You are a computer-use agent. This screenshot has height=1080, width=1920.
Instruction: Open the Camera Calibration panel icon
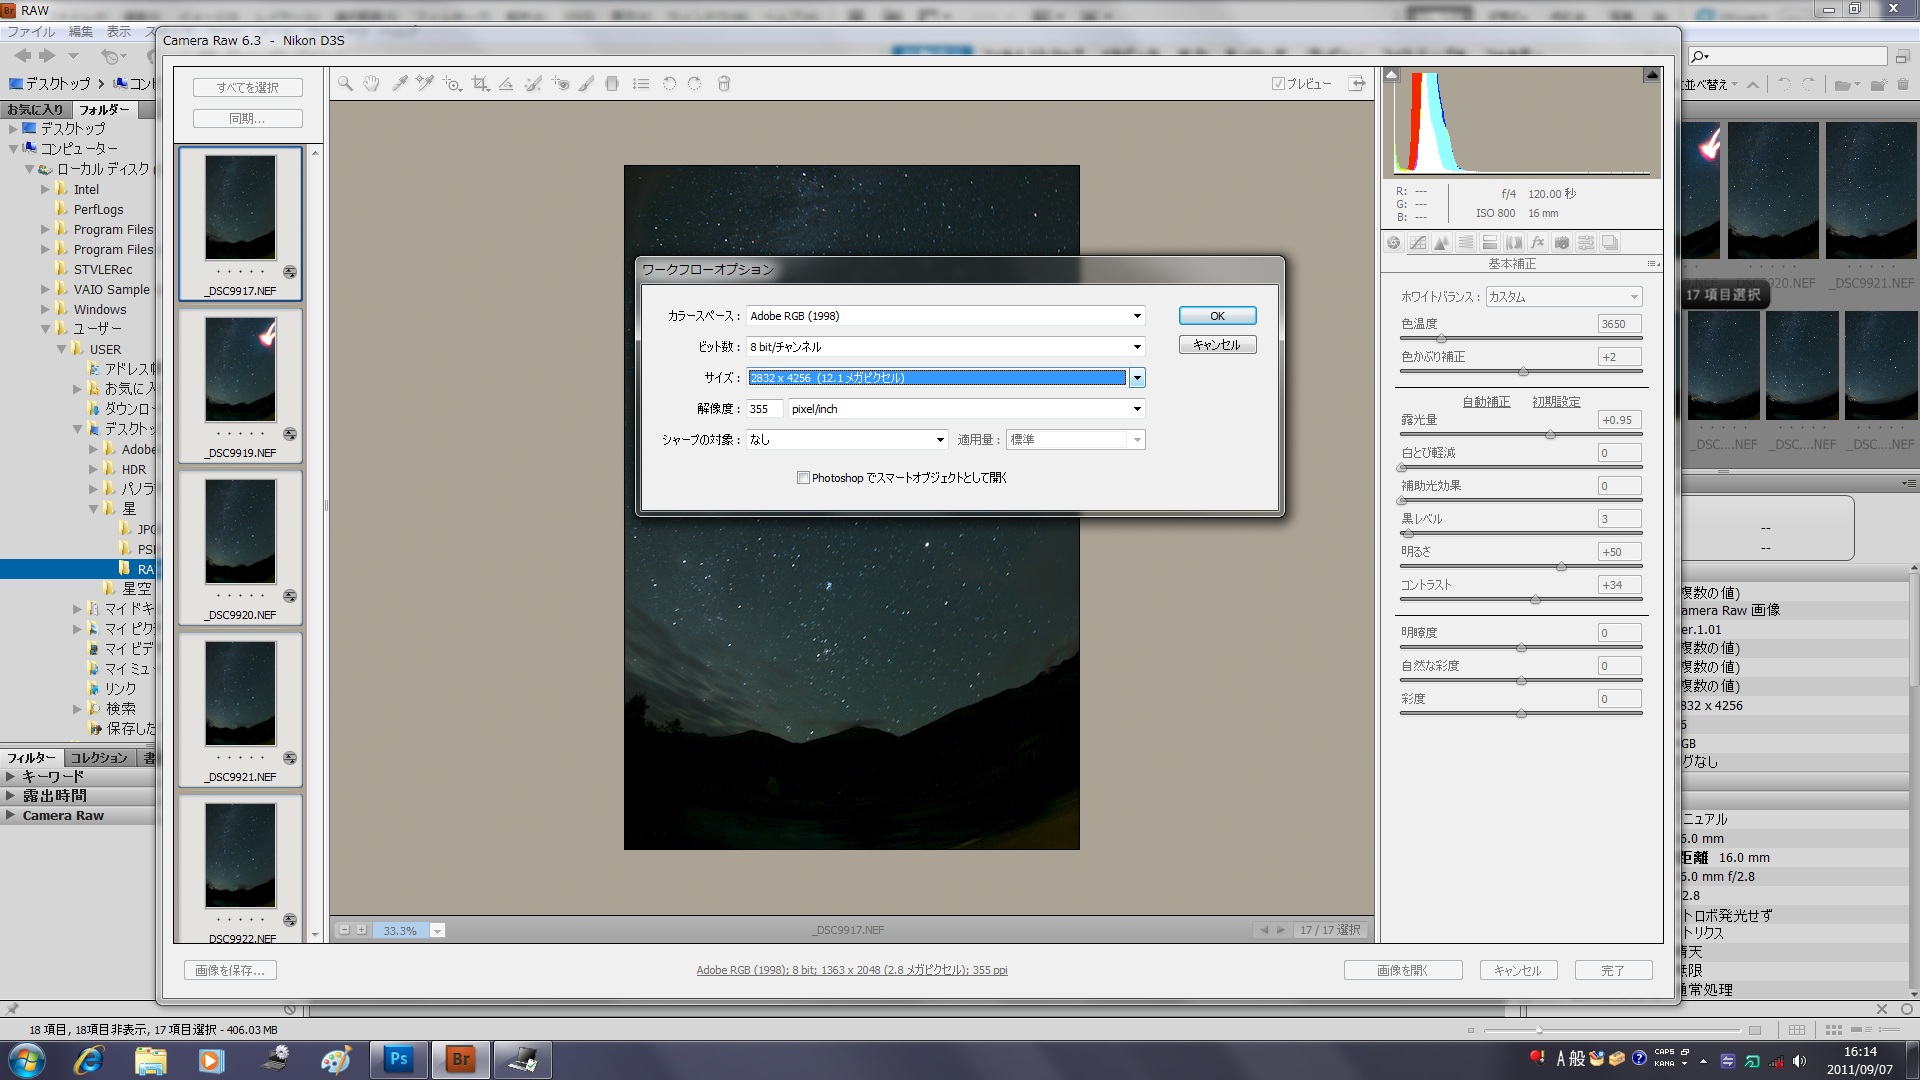point(1561,243)
